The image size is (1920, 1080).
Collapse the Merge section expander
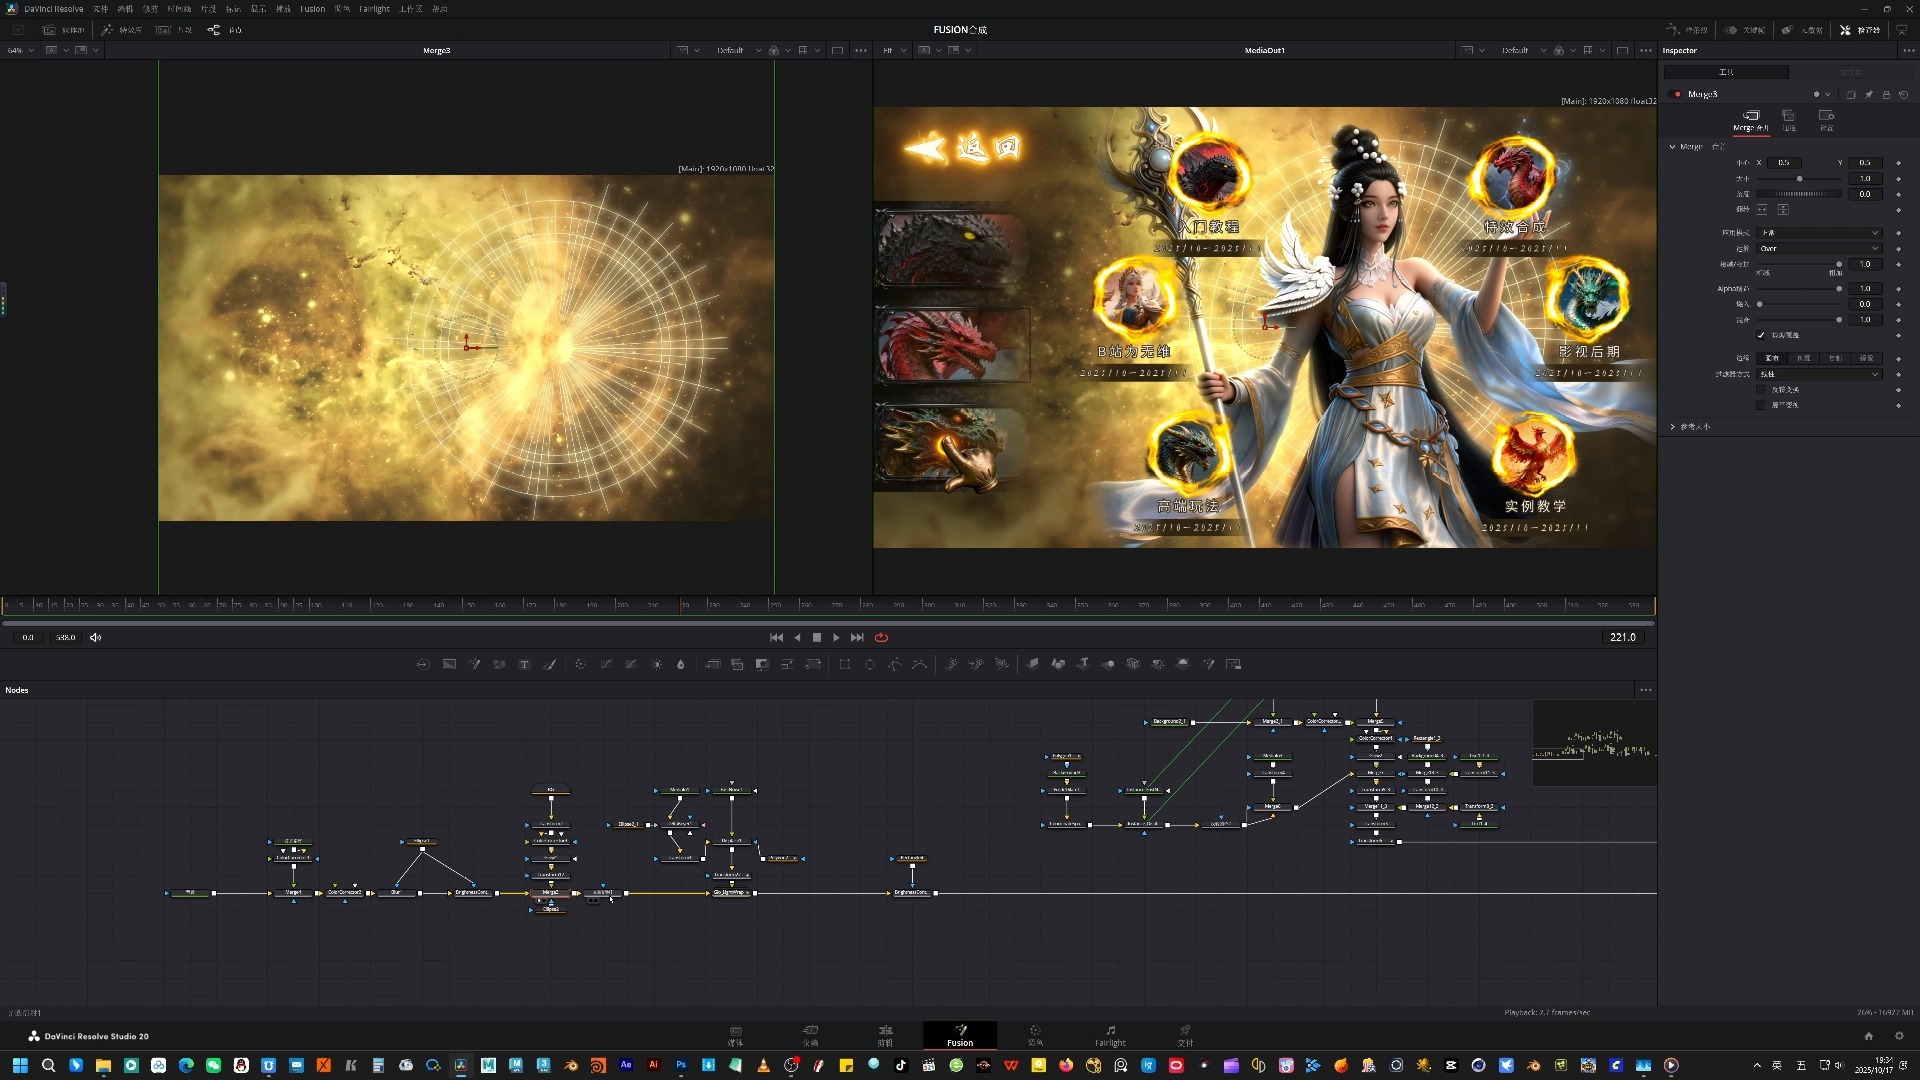(x=1672, y=147)
